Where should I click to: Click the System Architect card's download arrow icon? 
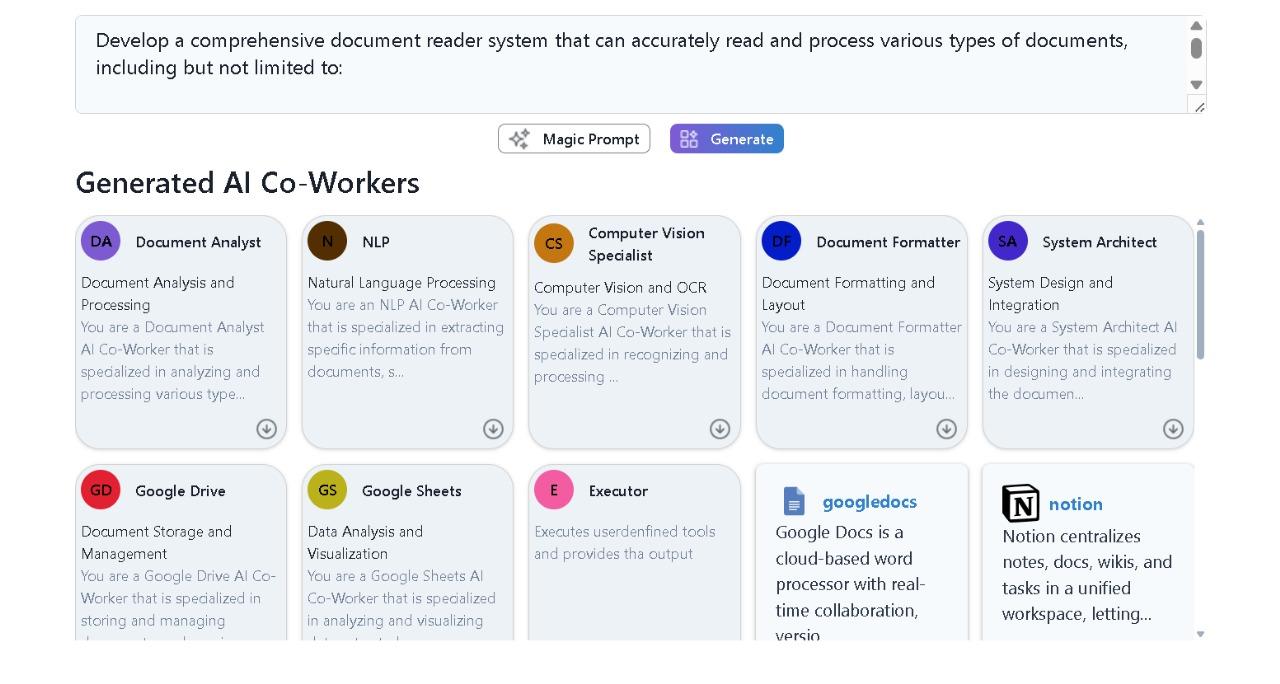pyautogui.click(x=1173, y=429)
